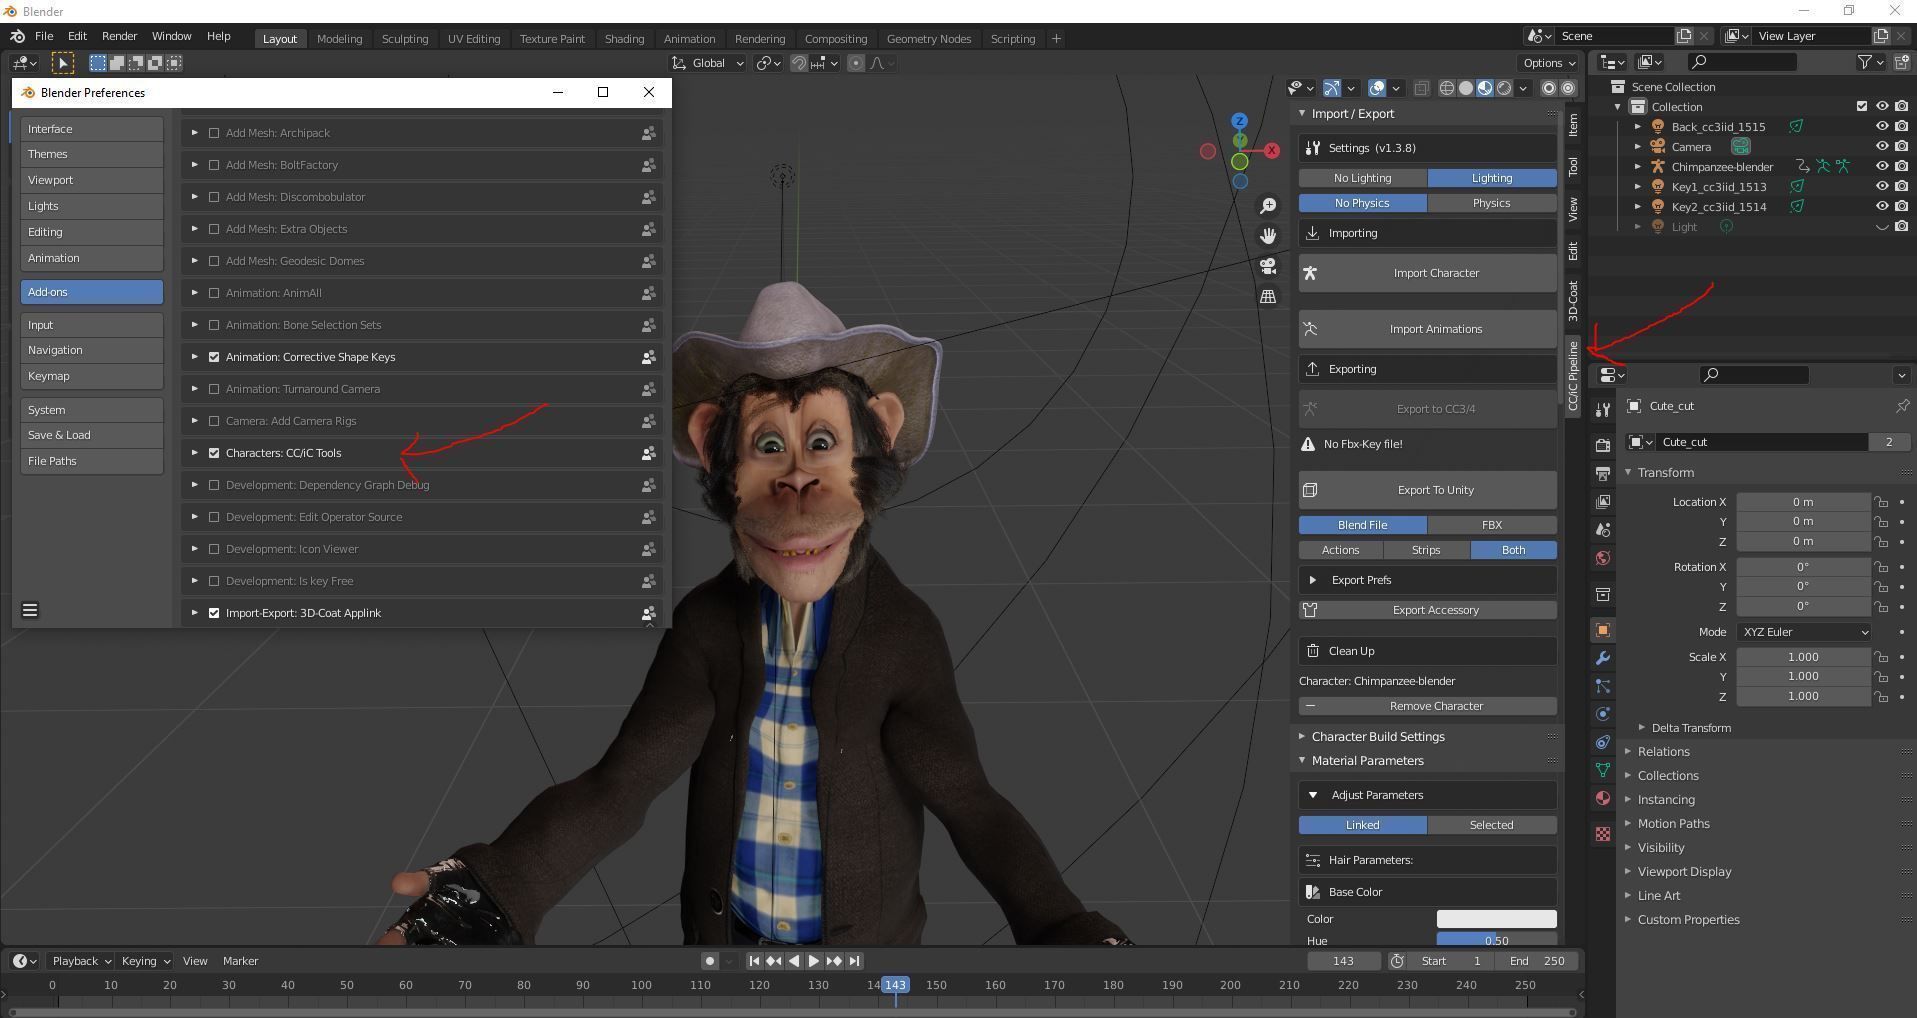Hide Chimpanzee-blender in viewport via eye
Screen dimensions: 1917x1018
1882,166
